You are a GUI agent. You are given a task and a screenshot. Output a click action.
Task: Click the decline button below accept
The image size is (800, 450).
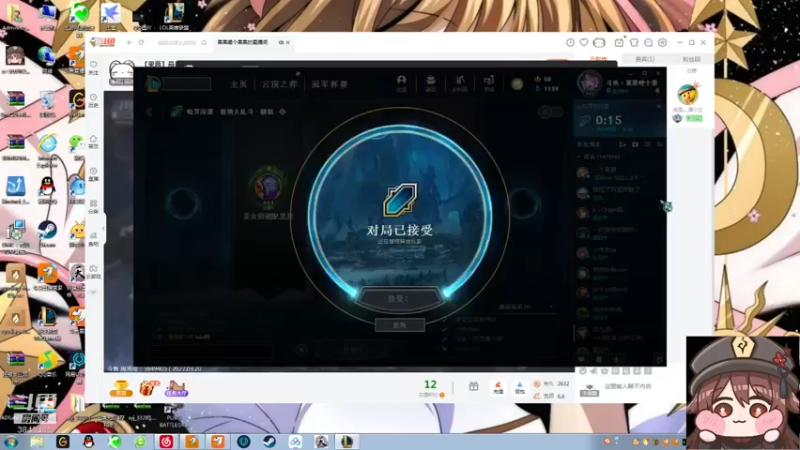coord(399,325)
